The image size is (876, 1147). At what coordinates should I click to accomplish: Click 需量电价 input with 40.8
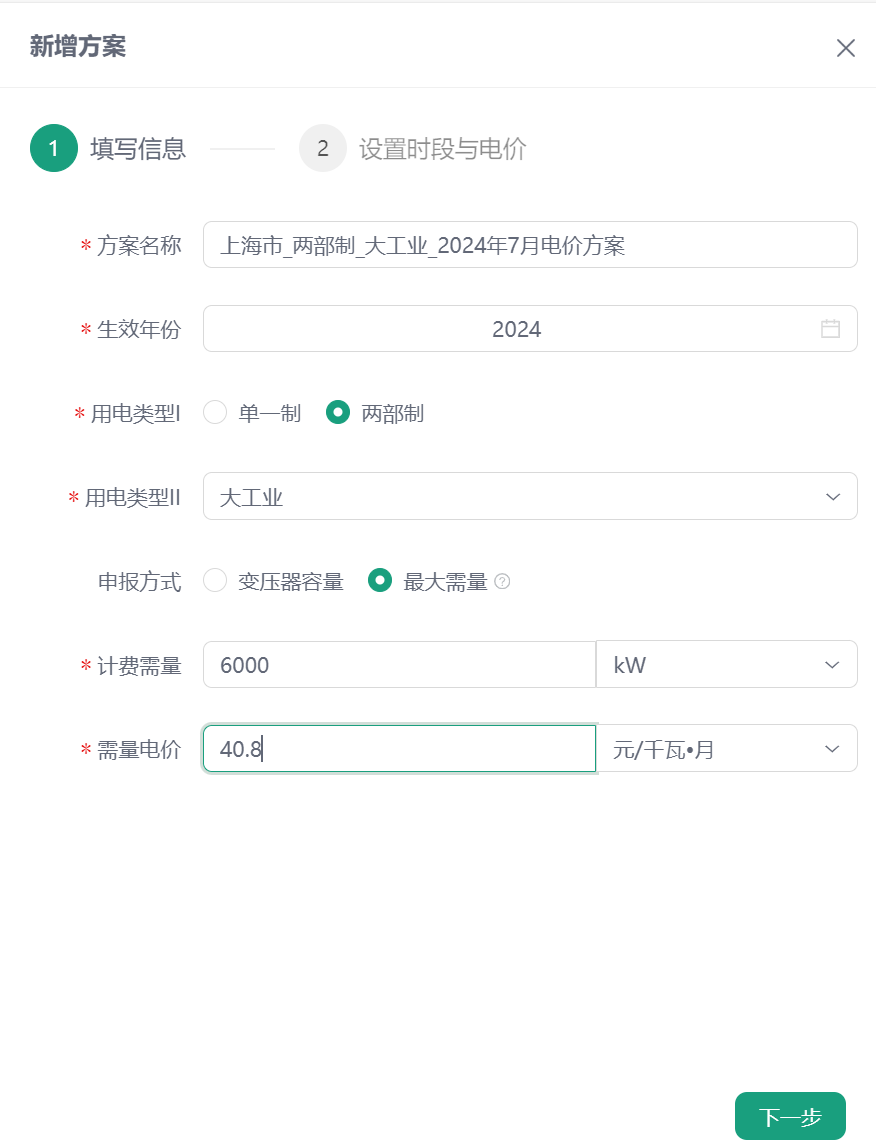coord(399,749)
